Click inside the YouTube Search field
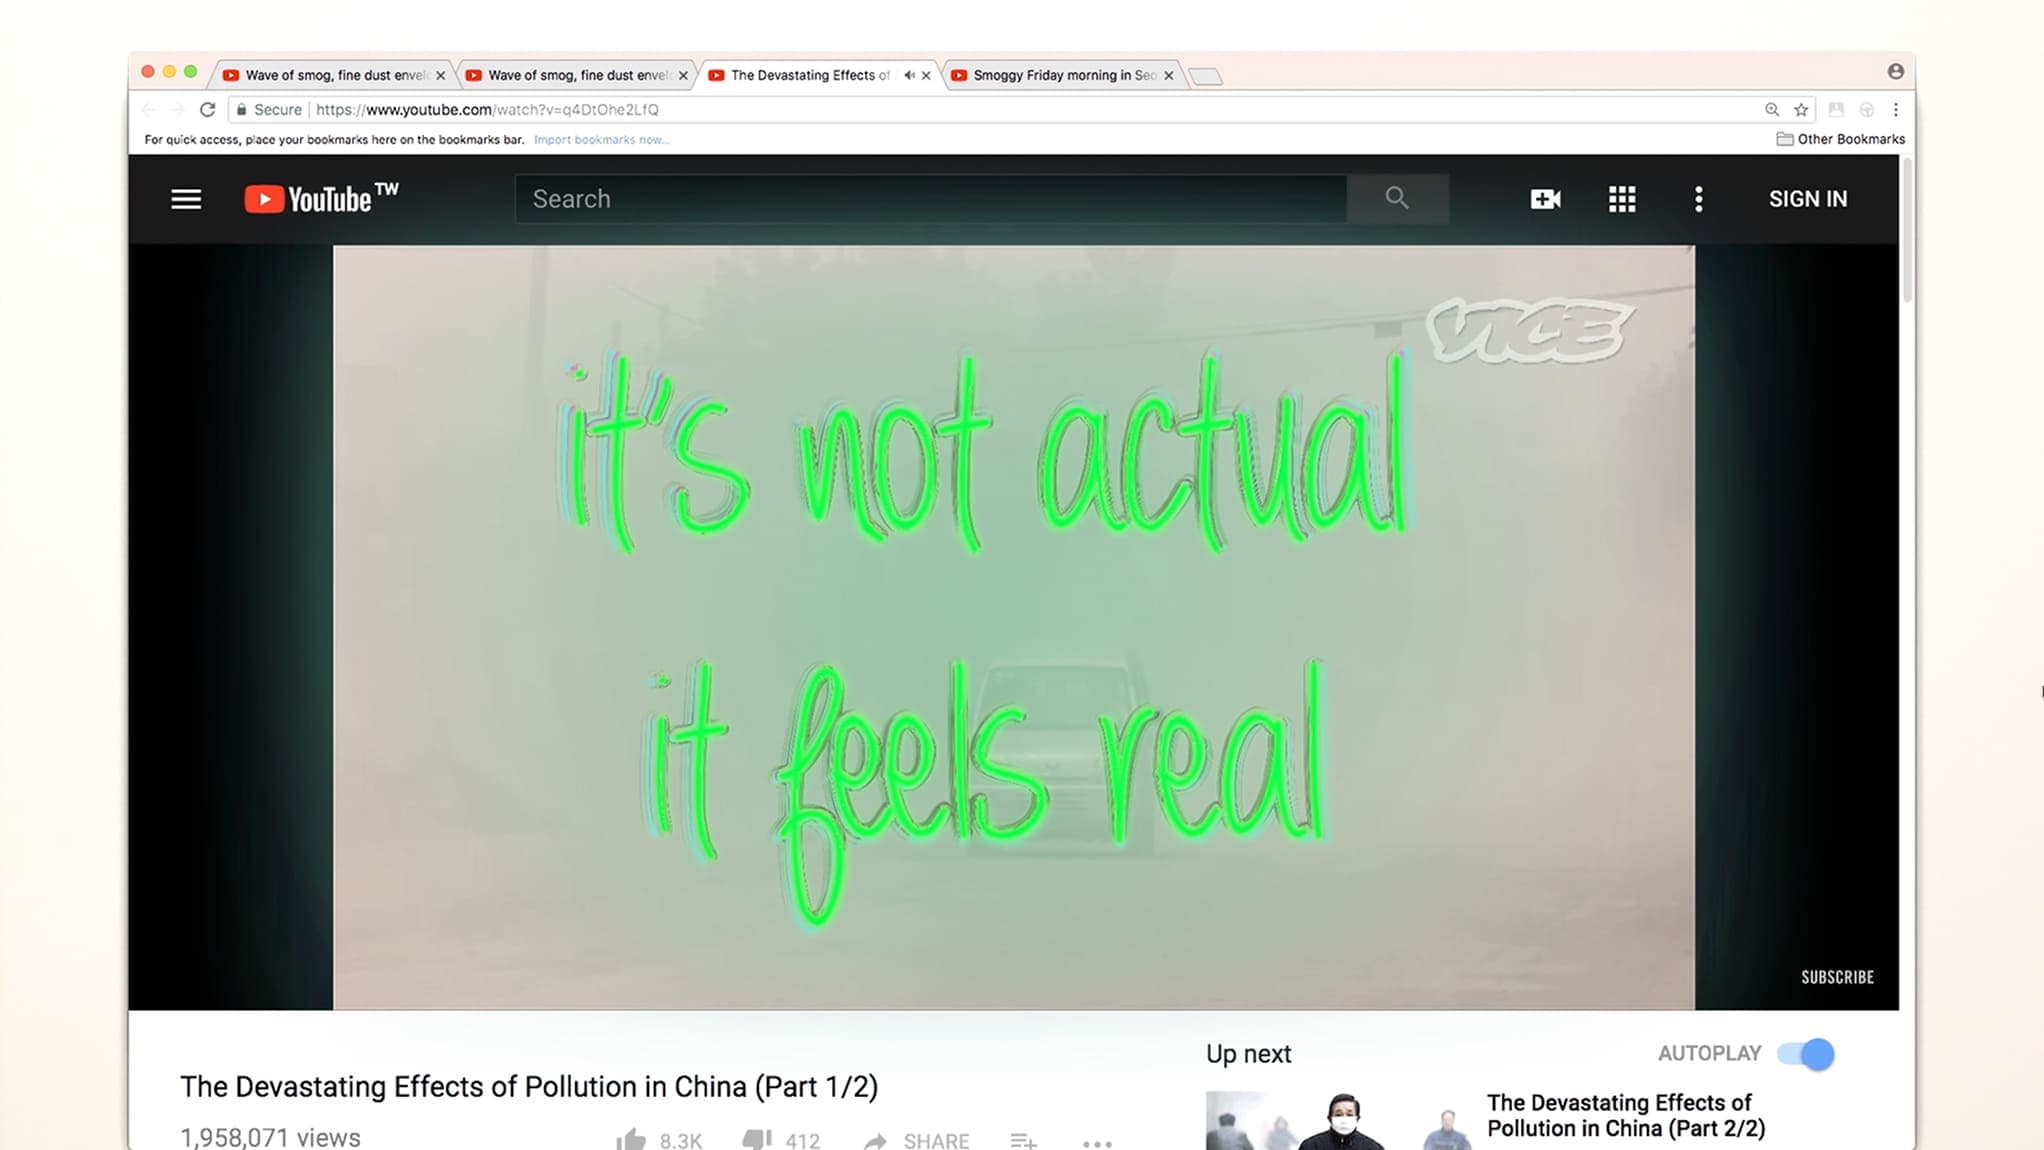 pos(930,199)
